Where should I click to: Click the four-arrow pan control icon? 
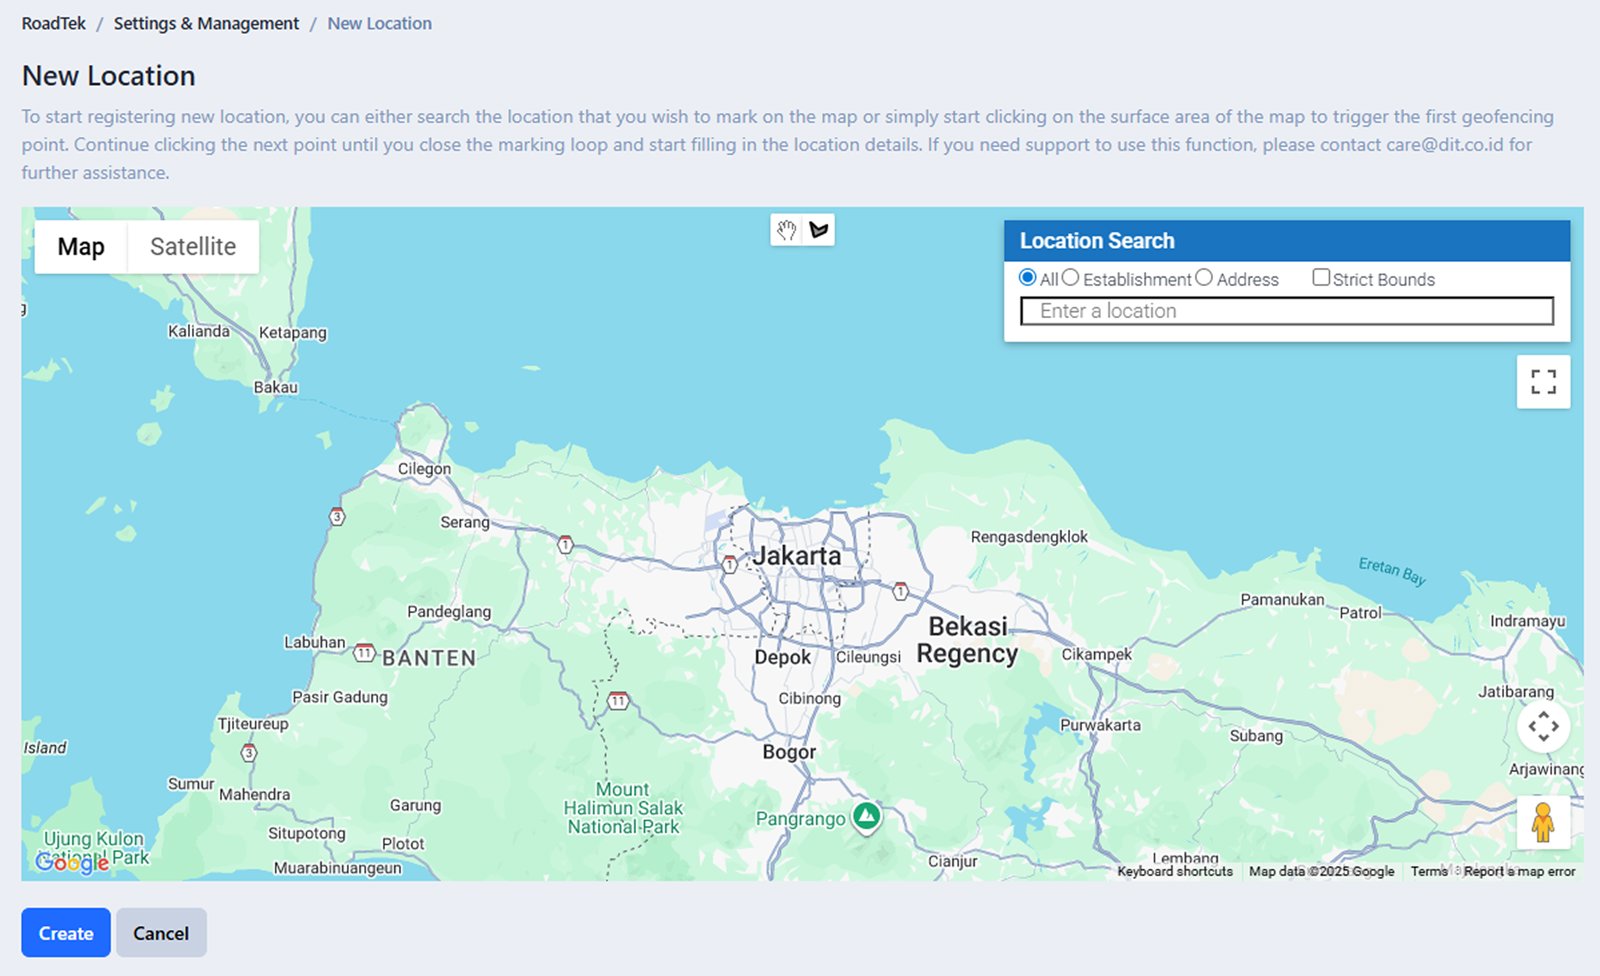click(x=1544, y=727)
